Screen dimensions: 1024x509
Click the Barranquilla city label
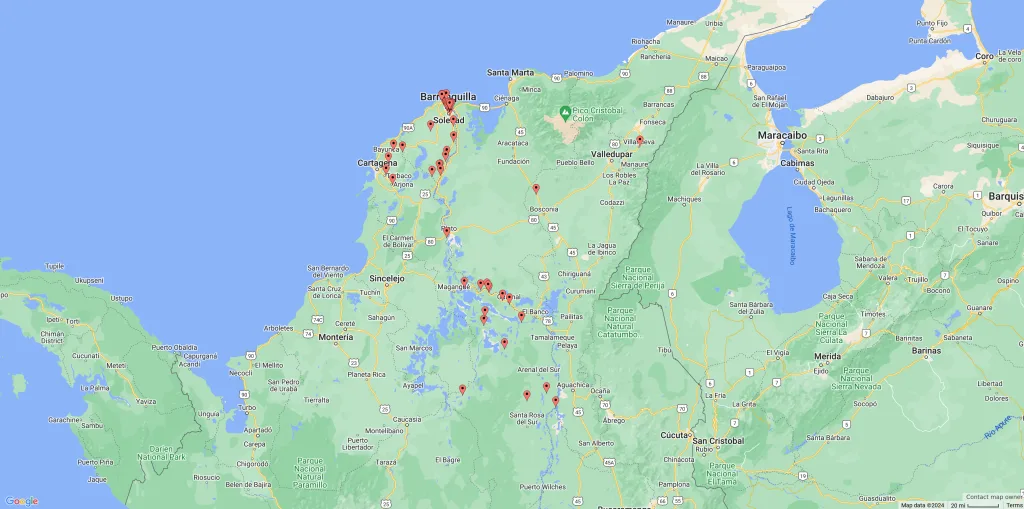448,97
